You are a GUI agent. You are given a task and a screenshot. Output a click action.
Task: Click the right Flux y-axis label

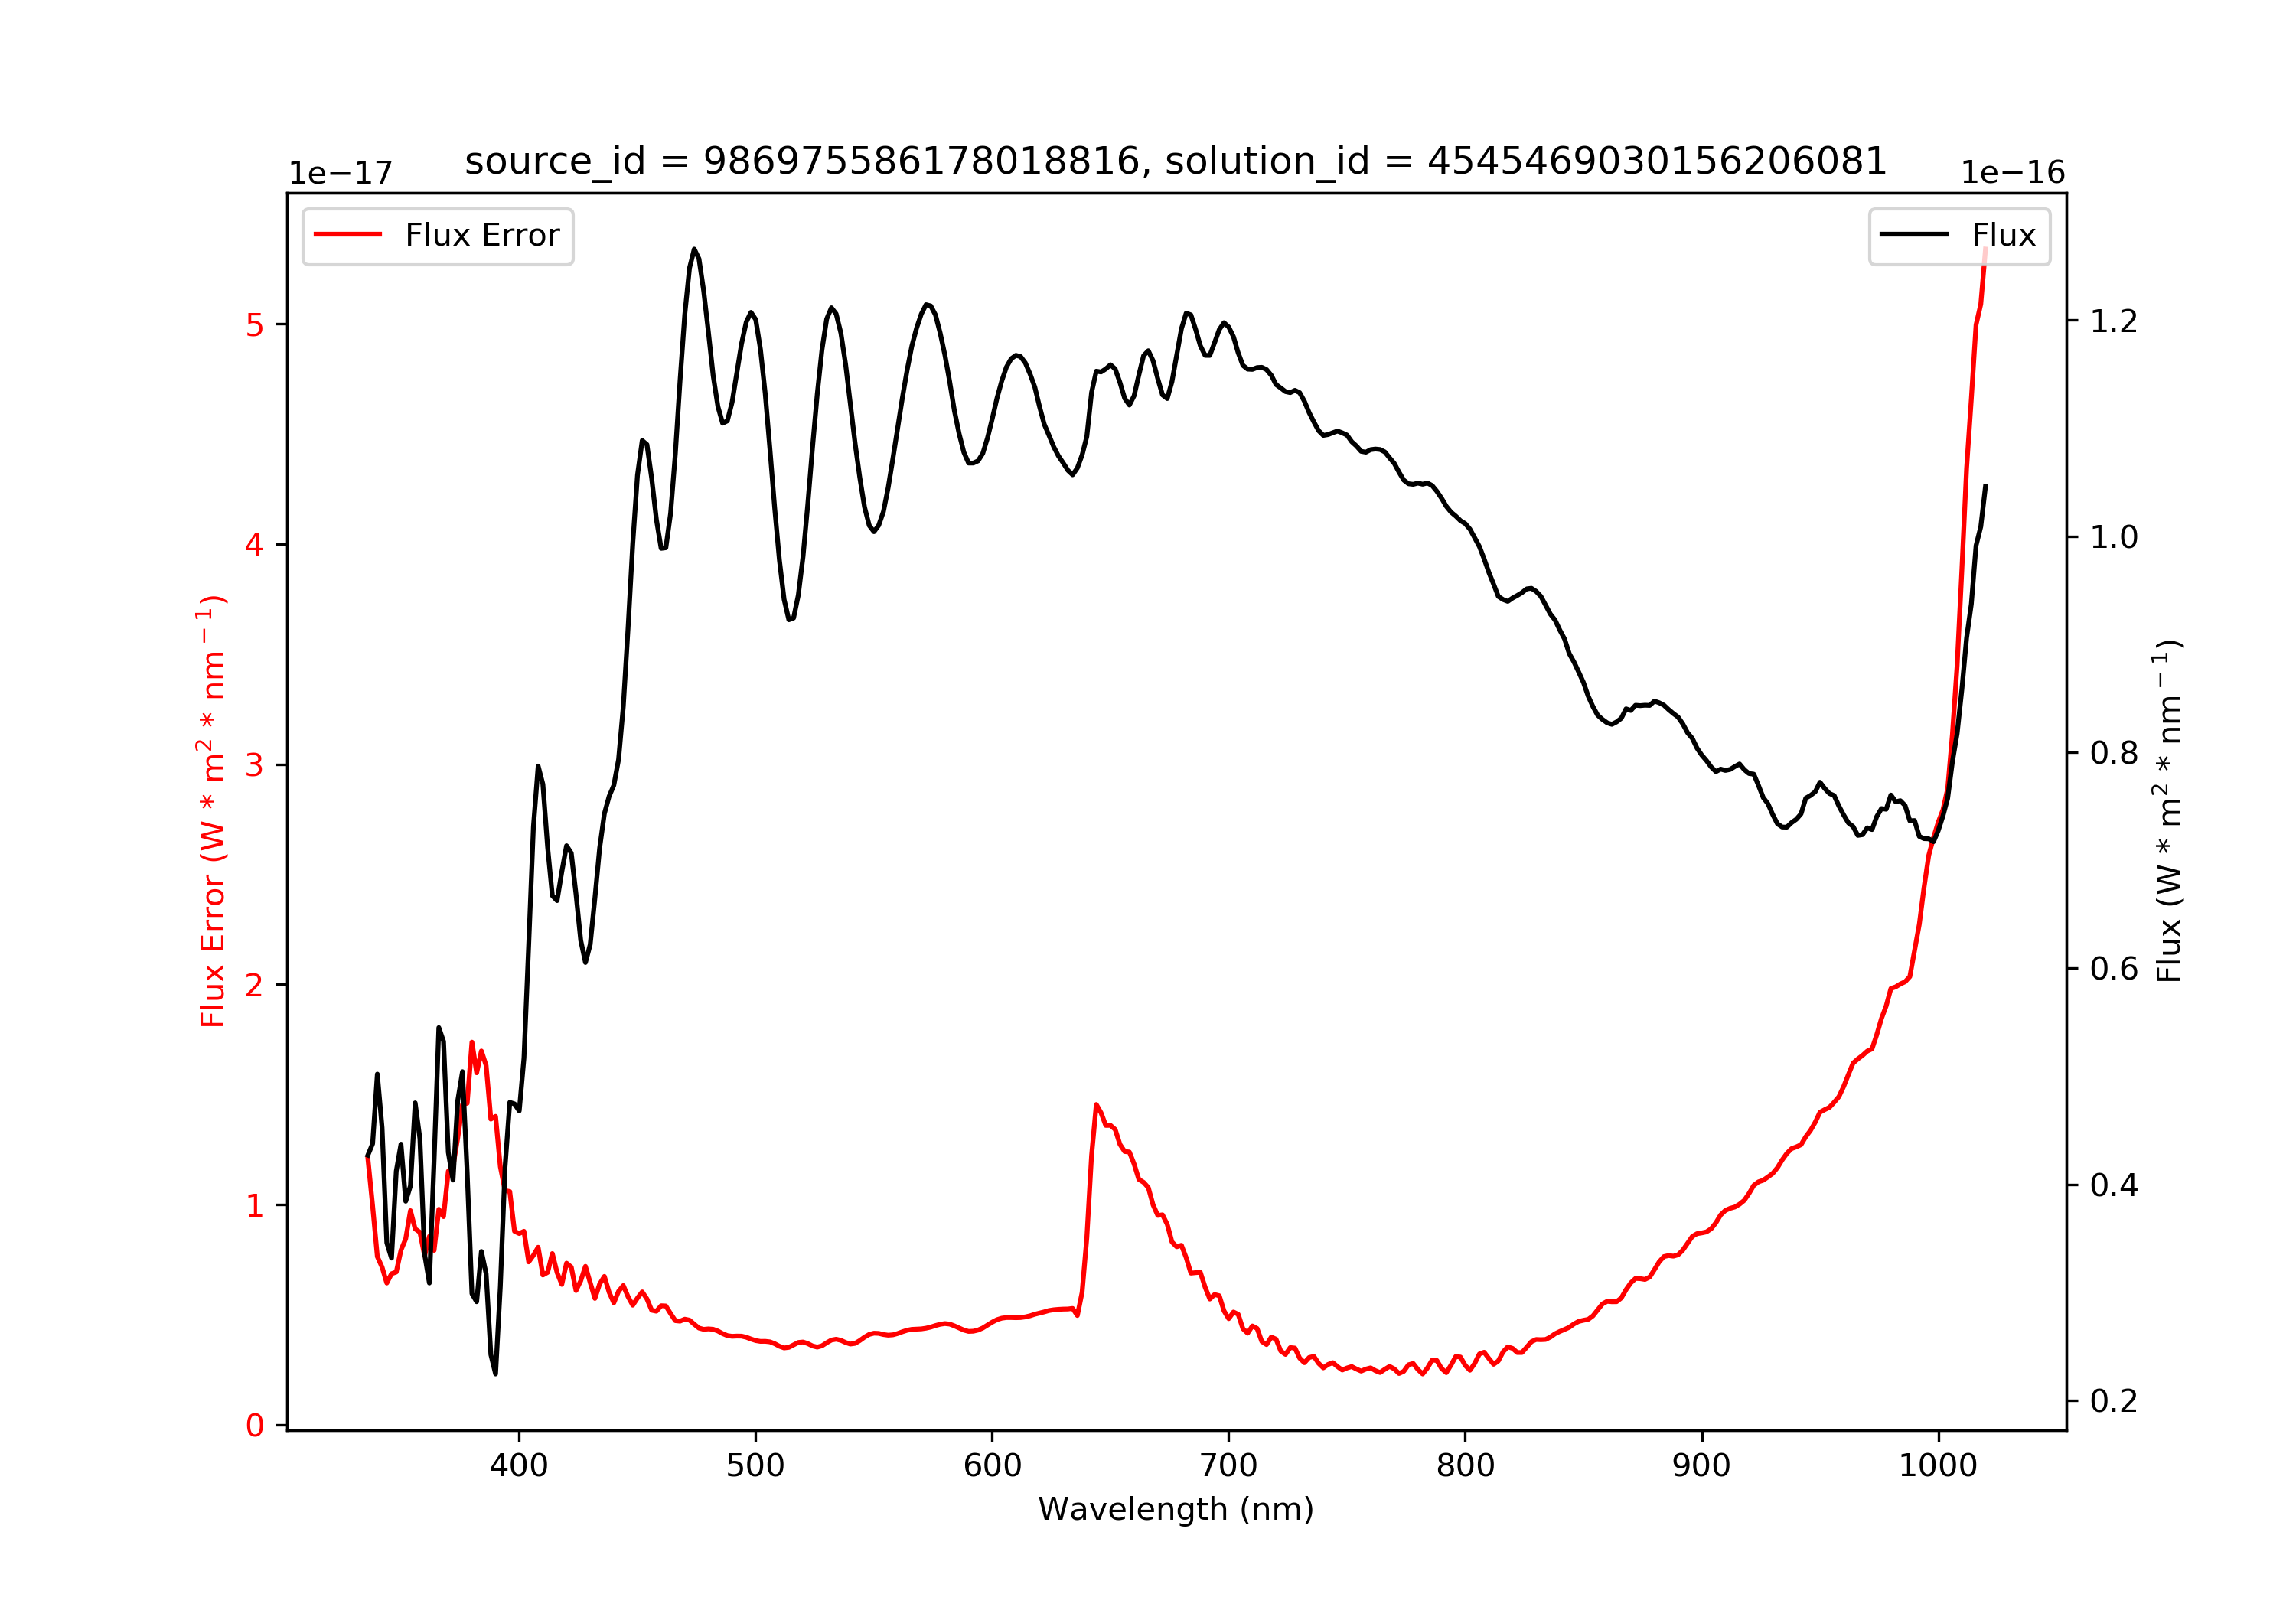click(x=2168, y=811)
